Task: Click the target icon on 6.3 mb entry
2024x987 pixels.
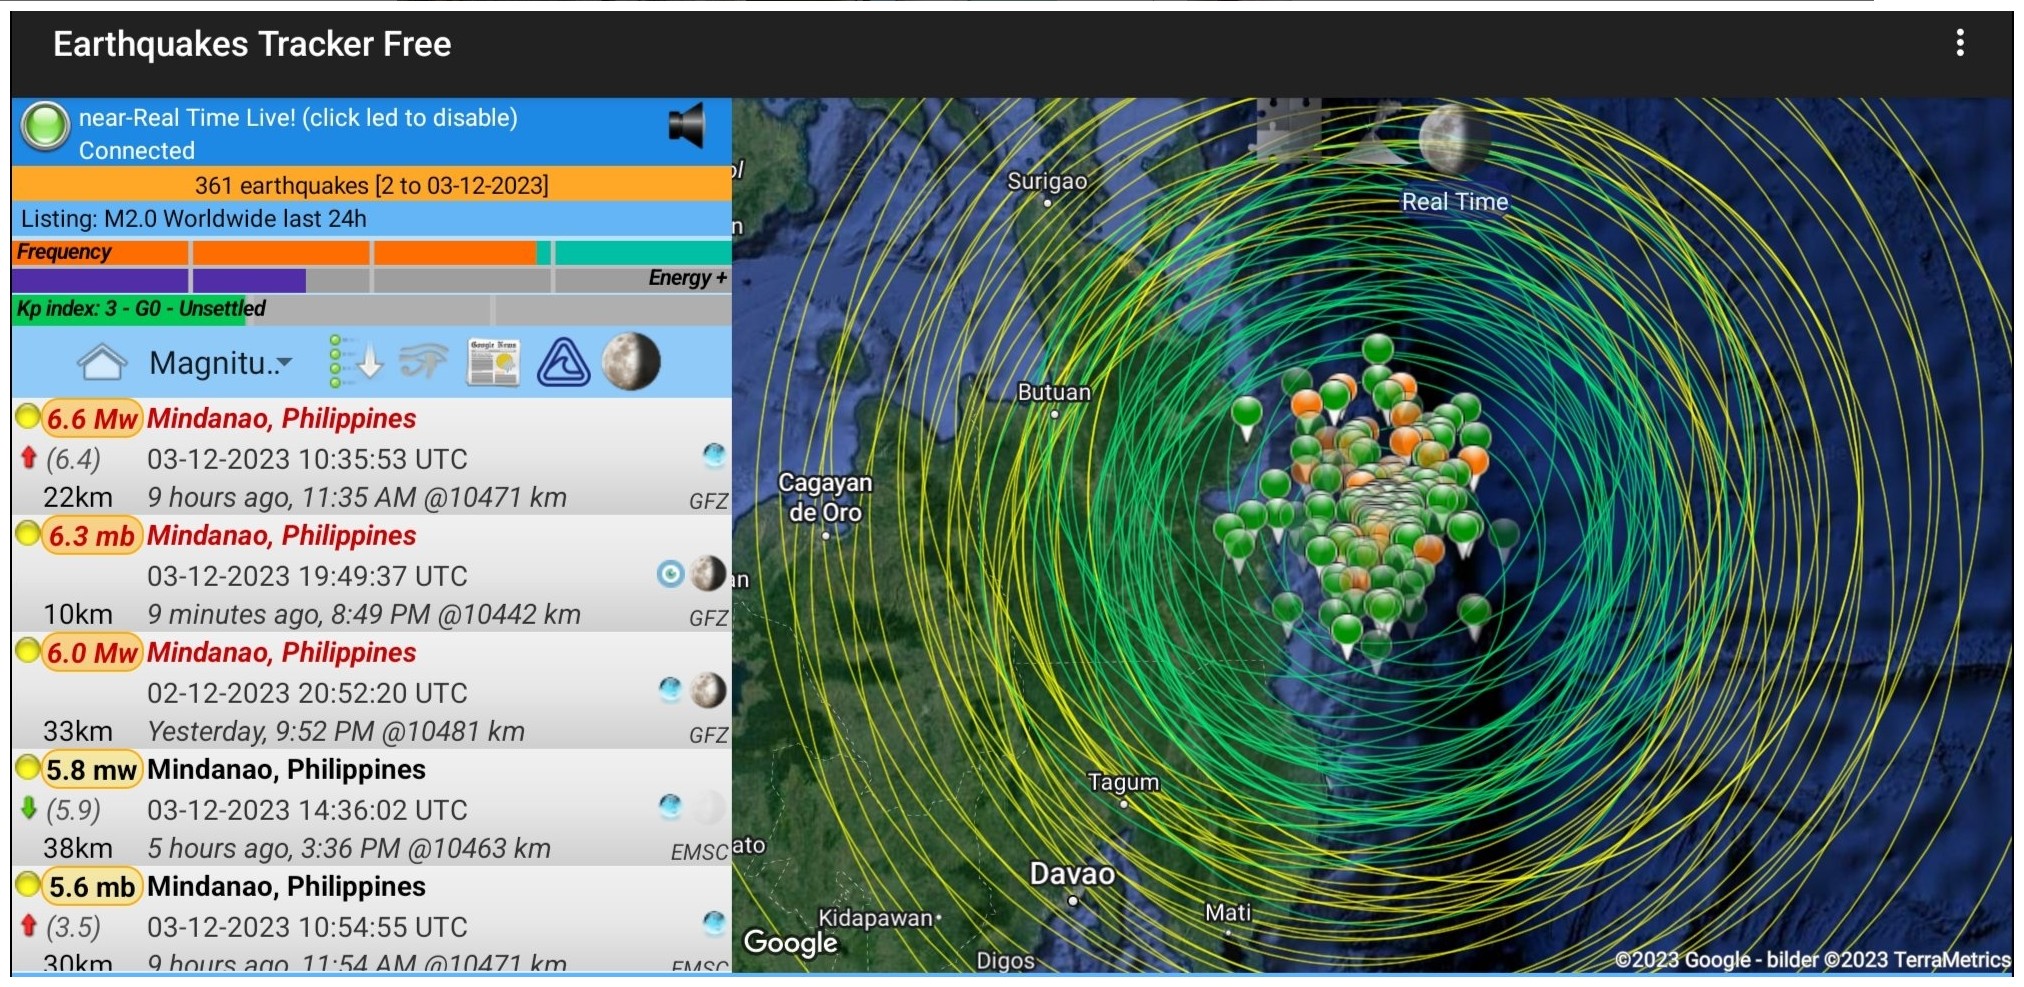Action: 670,574
